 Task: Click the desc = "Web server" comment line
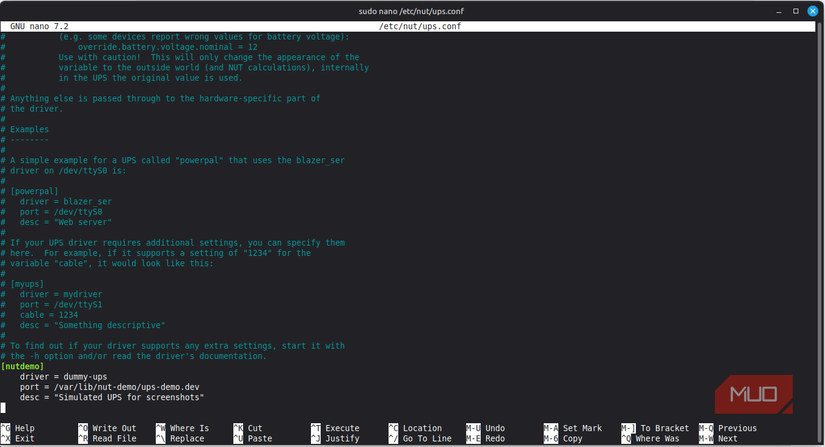click(57, 222)
